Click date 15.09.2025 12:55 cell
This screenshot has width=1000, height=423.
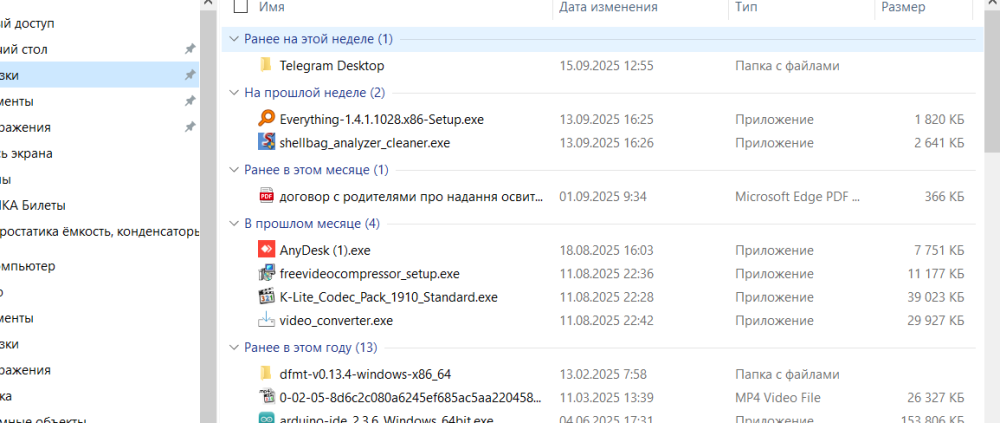606,65
